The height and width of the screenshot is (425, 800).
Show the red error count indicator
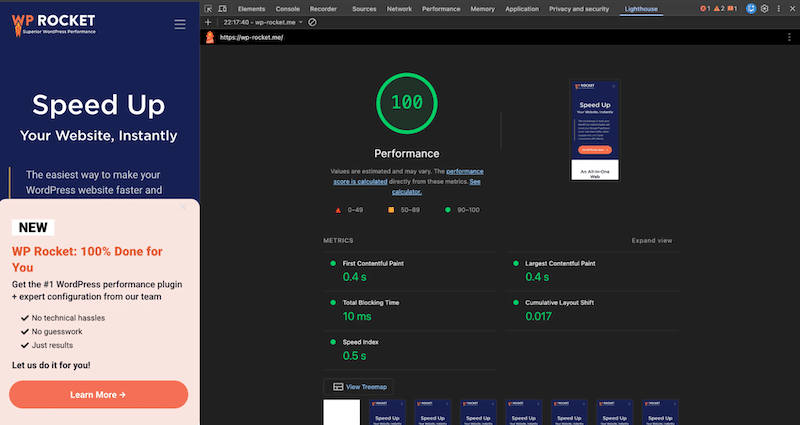pos(705,9)
